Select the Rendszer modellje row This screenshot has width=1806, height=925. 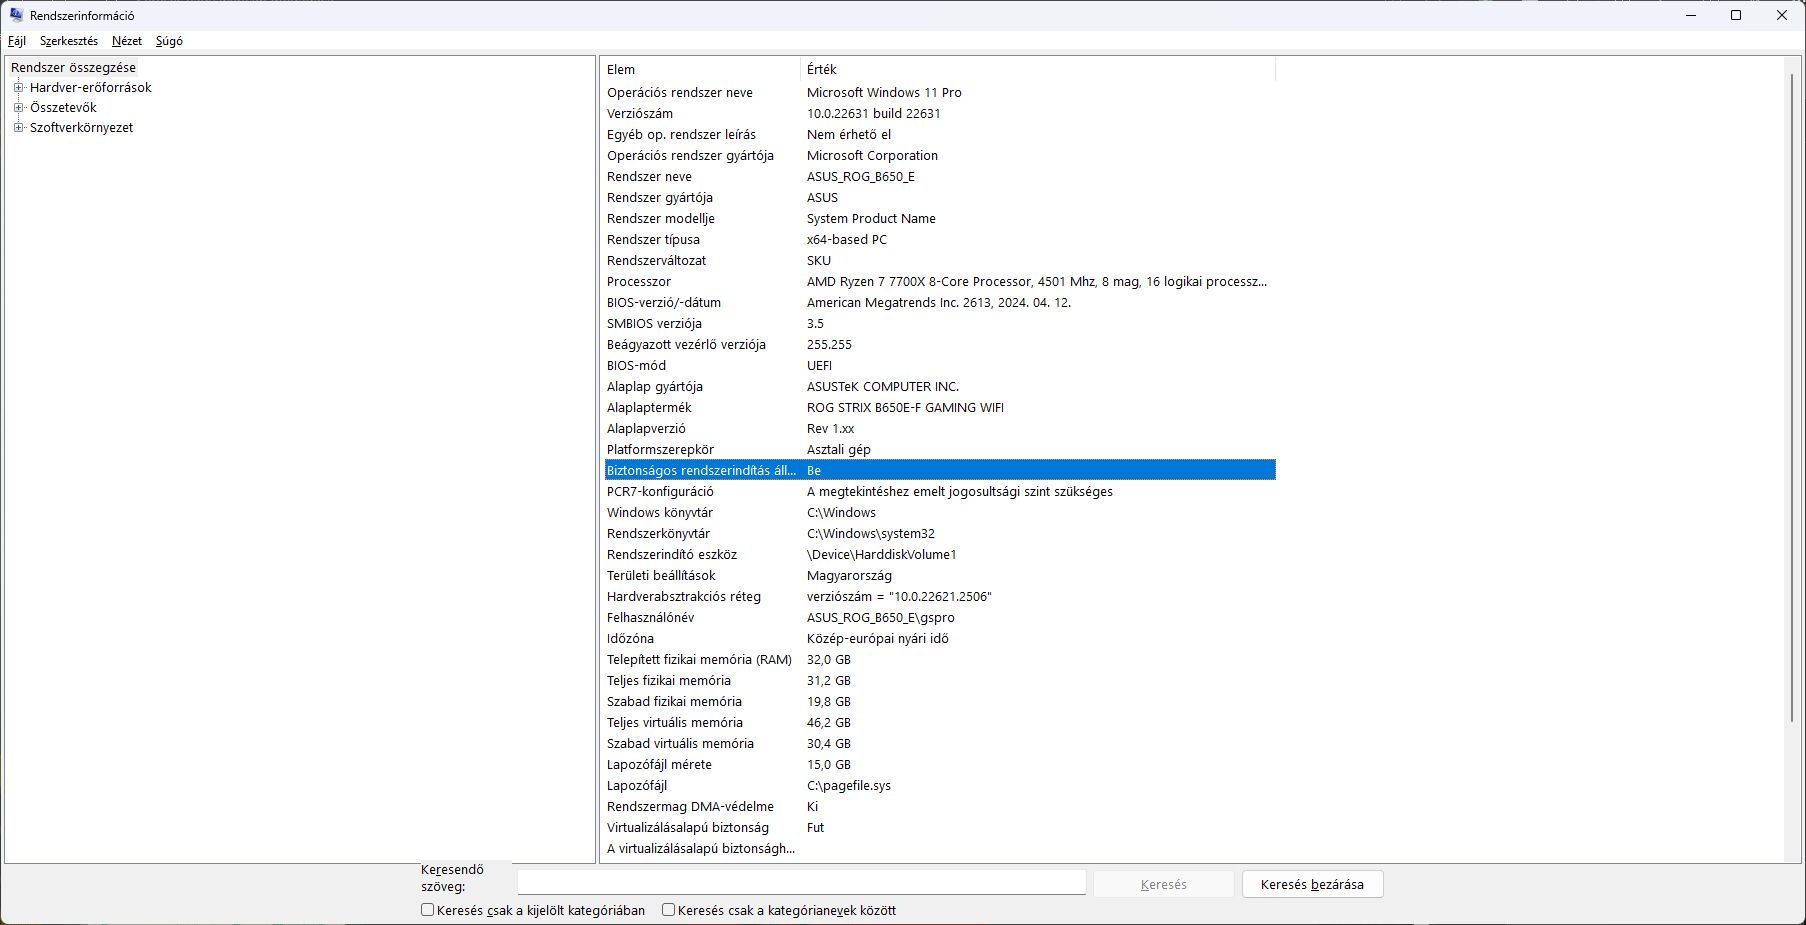pyautogui.click(x=940, y=218)
